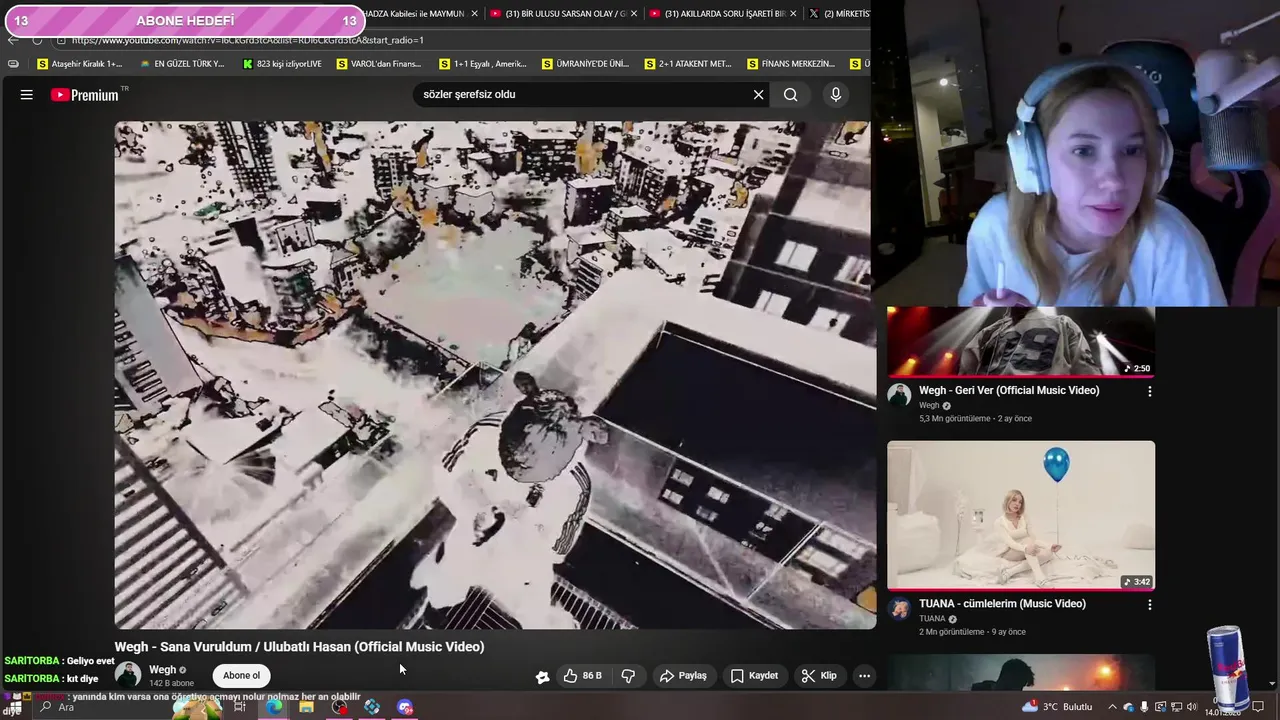
Task: Click the OneDrive cloud tray icon
Action: pos(1128,707)
